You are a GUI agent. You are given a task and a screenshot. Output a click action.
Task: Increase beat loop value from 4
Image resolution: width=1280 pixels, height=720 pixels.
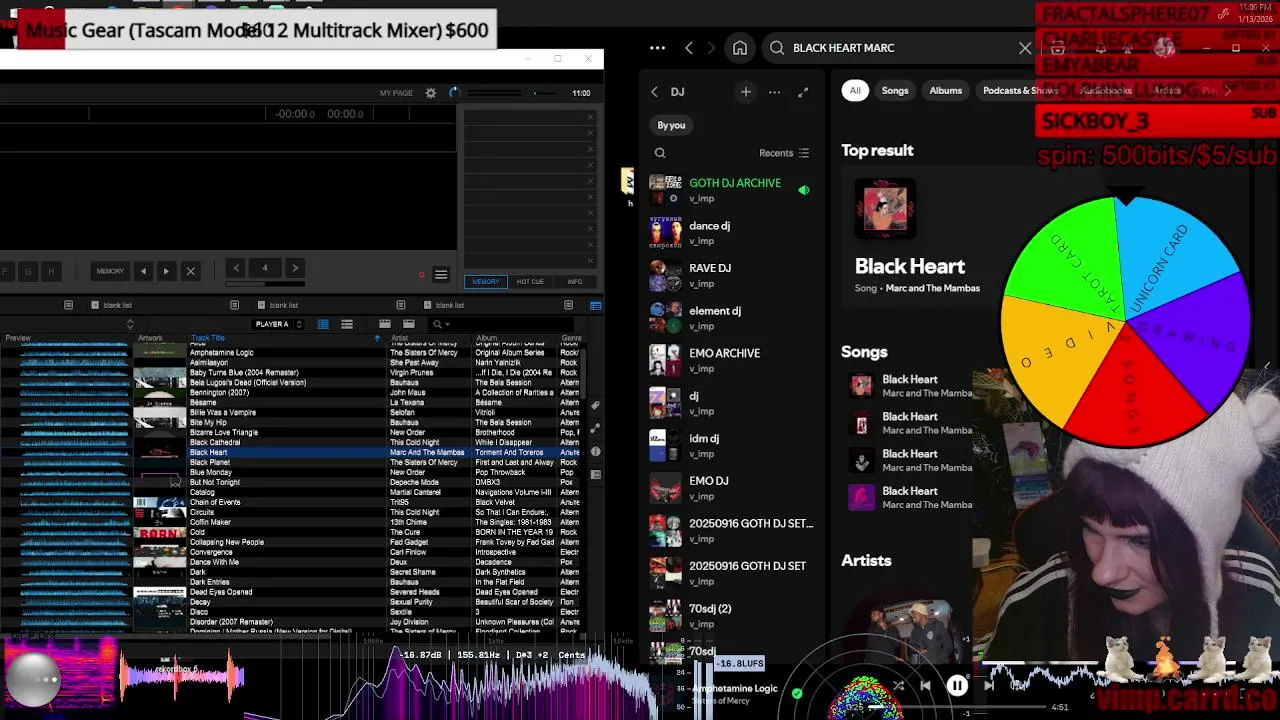click(x=294, y=268)
